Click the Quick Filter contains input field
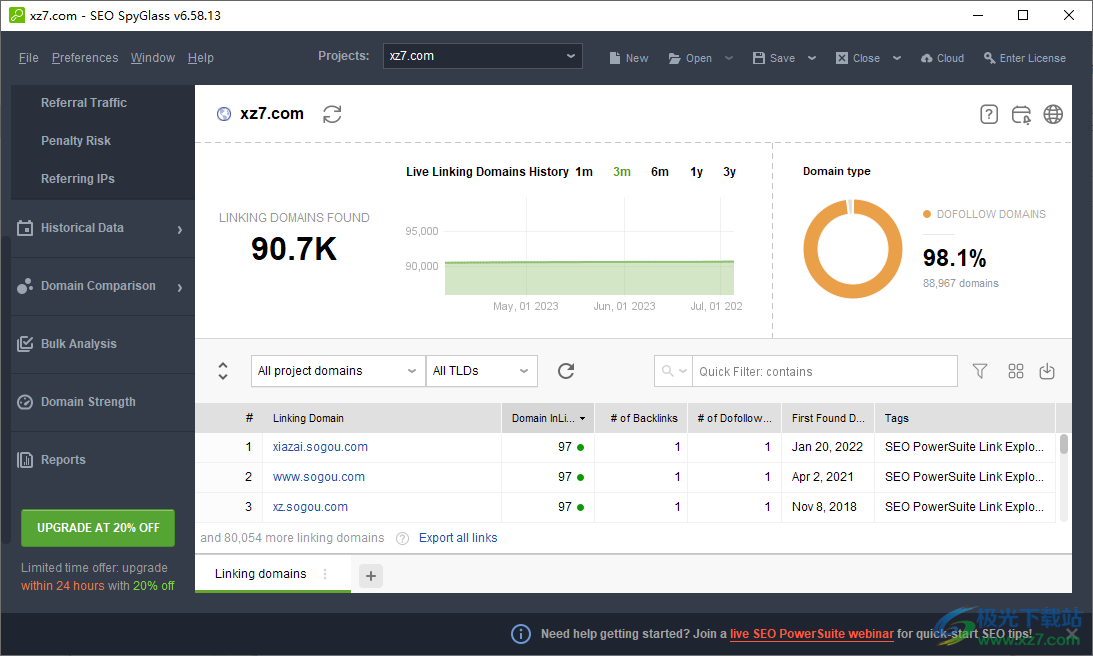 [825, 371]
